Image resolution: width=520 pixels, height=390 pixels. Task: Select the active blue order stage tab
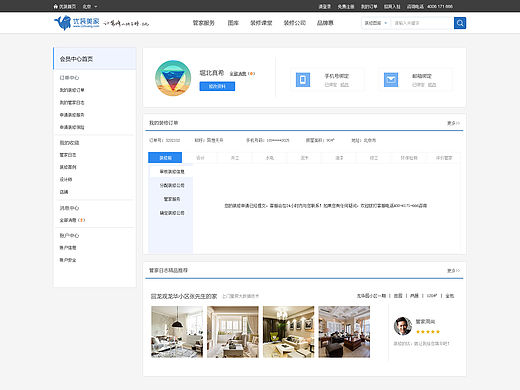165,158
